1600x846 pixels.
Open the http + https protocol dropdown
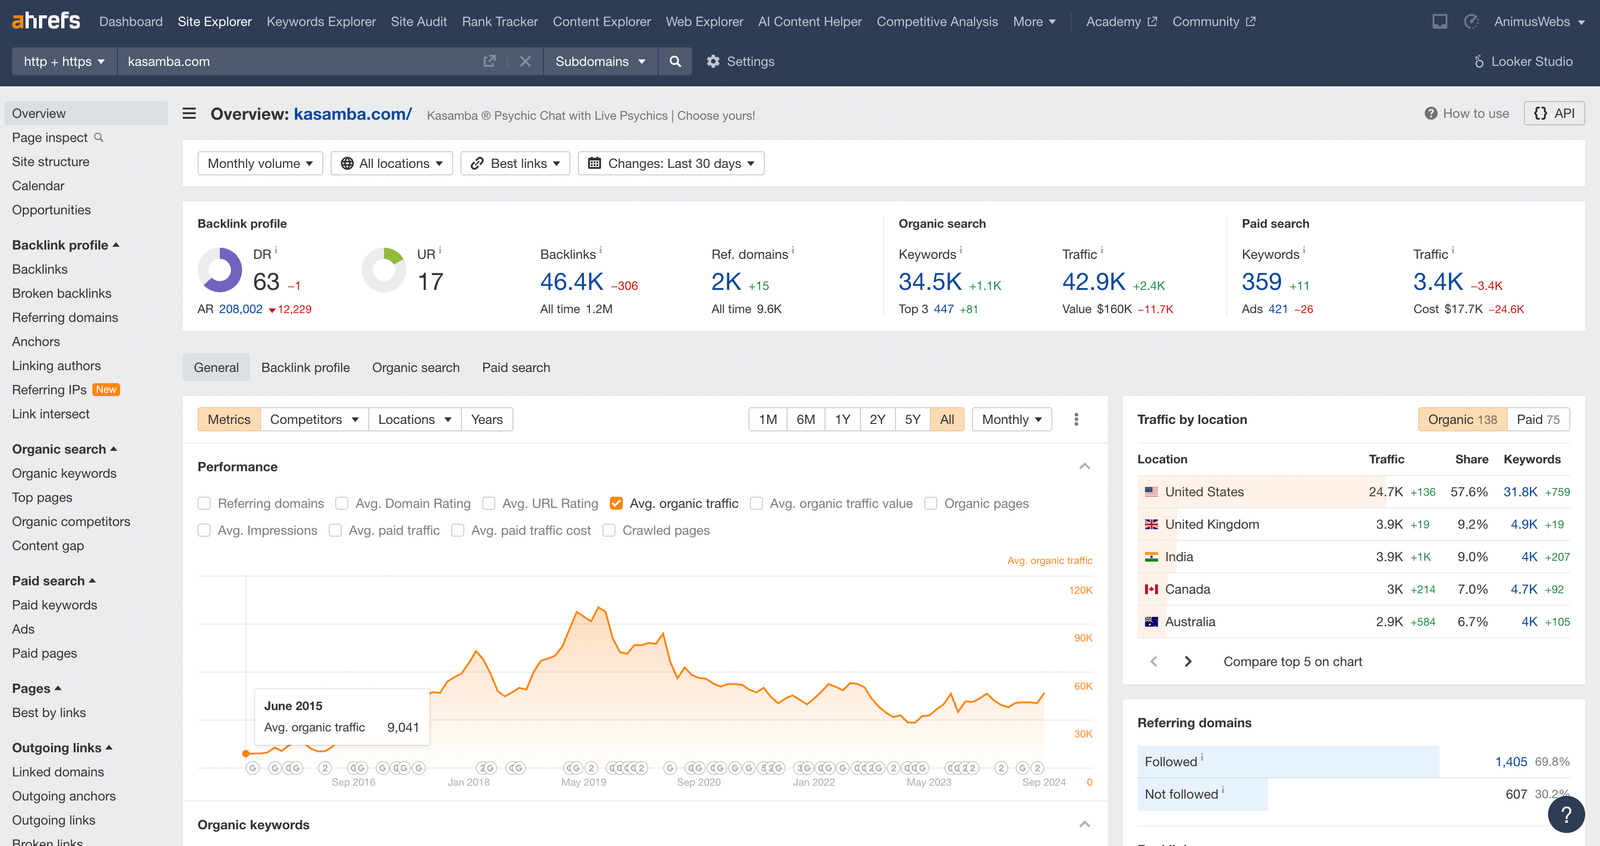tap(64, 61)
